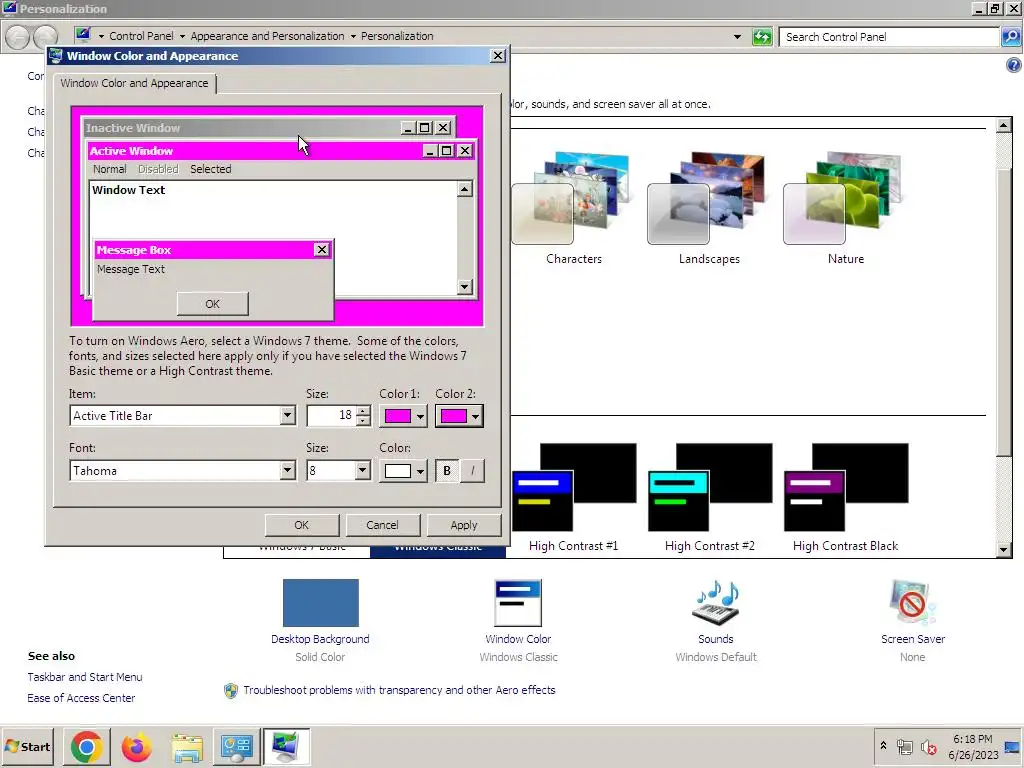Click Normal in the preview menu
The width and height of the screenshot is (1024, 768).
pos(110,169)
